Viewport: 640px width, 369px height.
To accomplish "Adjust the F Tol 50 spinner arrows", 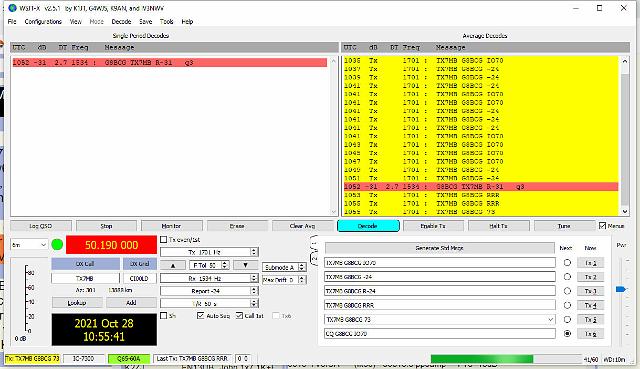I will coord(224,265).
